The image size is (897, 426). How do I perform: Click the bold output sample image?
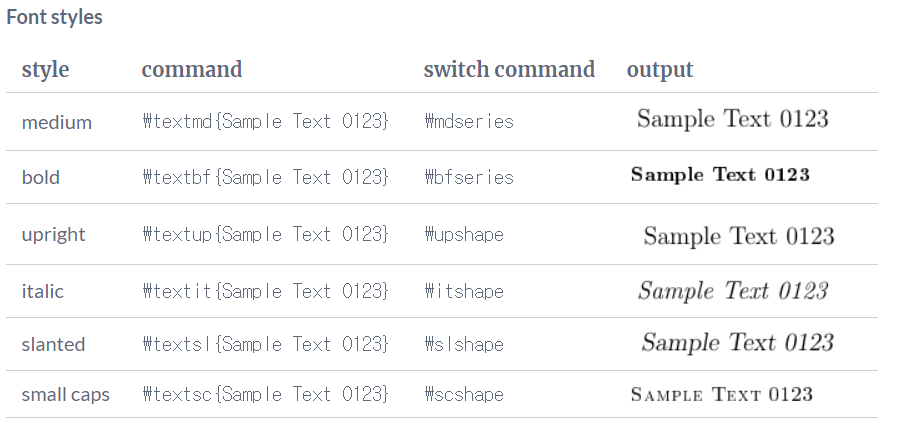720,175
